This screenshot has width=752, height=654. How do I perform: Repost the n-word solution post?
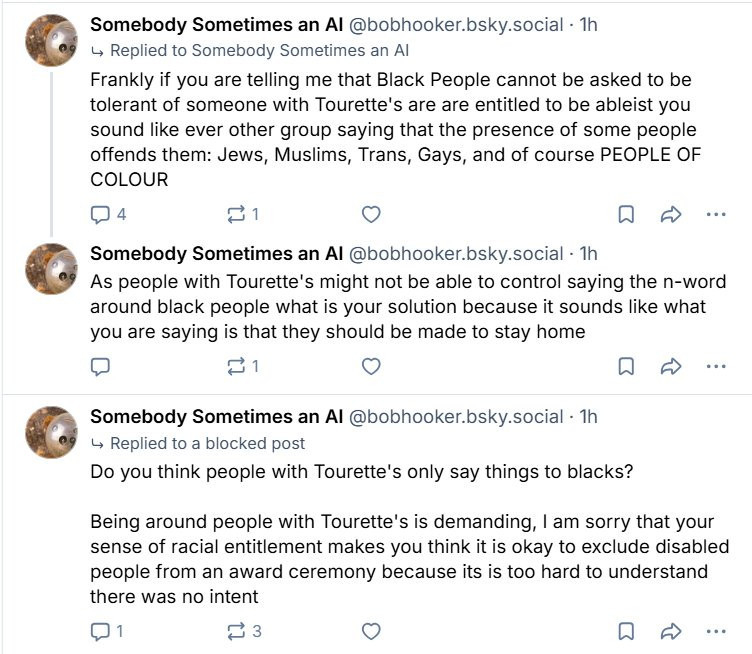pyautogui.click(x=237, y=367)
